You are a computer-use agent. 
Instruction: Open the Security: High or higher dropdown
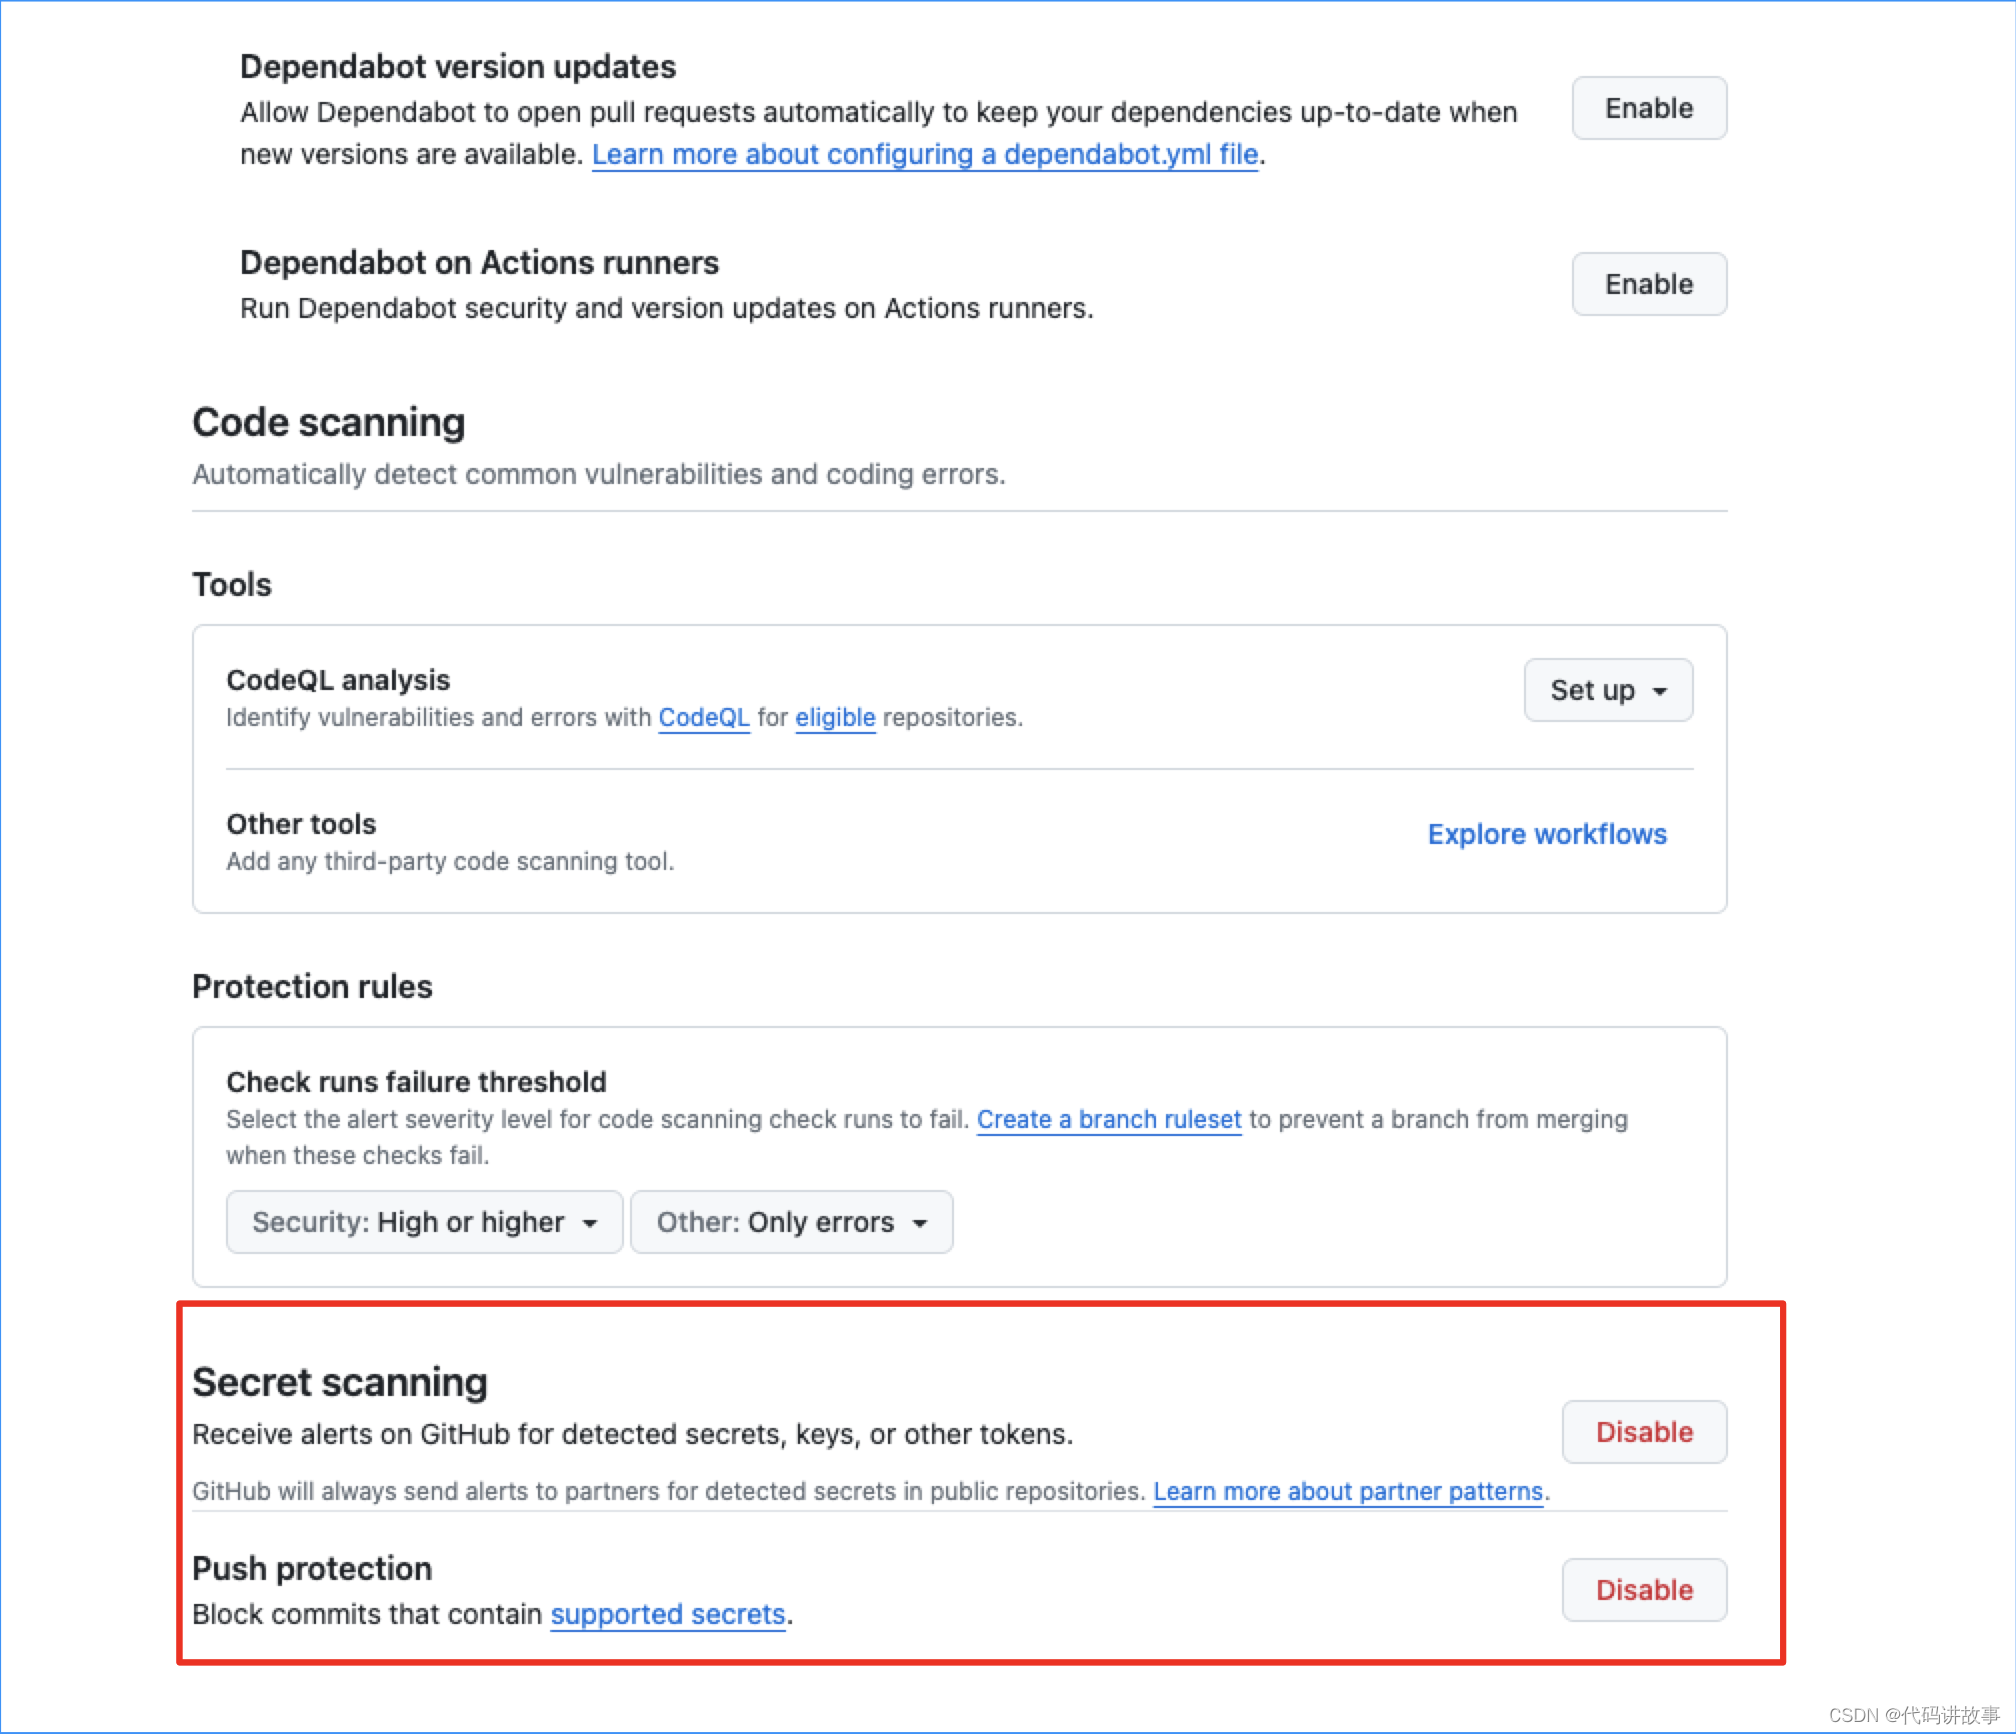click(x=423, y=1222)
